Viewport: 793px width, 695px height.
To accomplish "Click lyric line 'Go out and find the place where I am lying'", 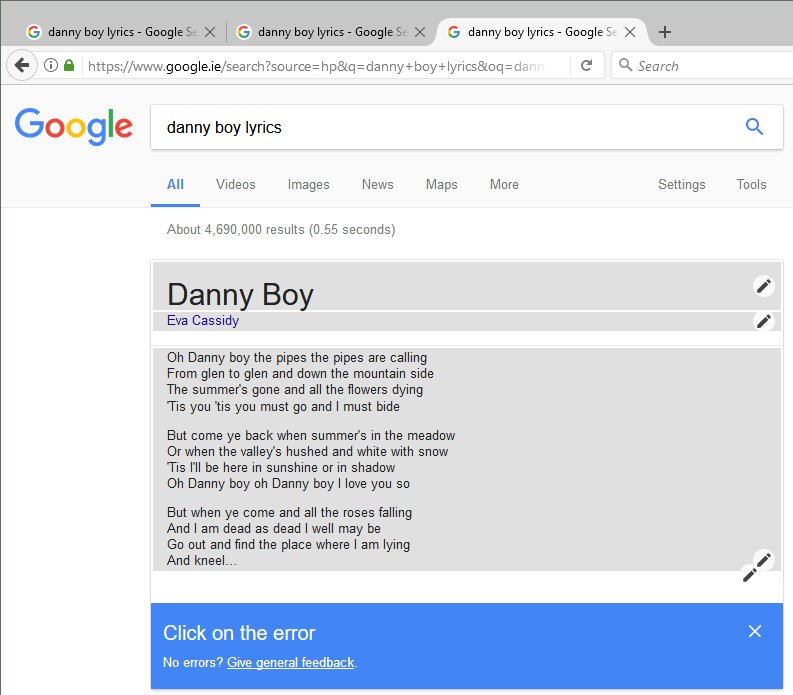I will tap(288, 545).
